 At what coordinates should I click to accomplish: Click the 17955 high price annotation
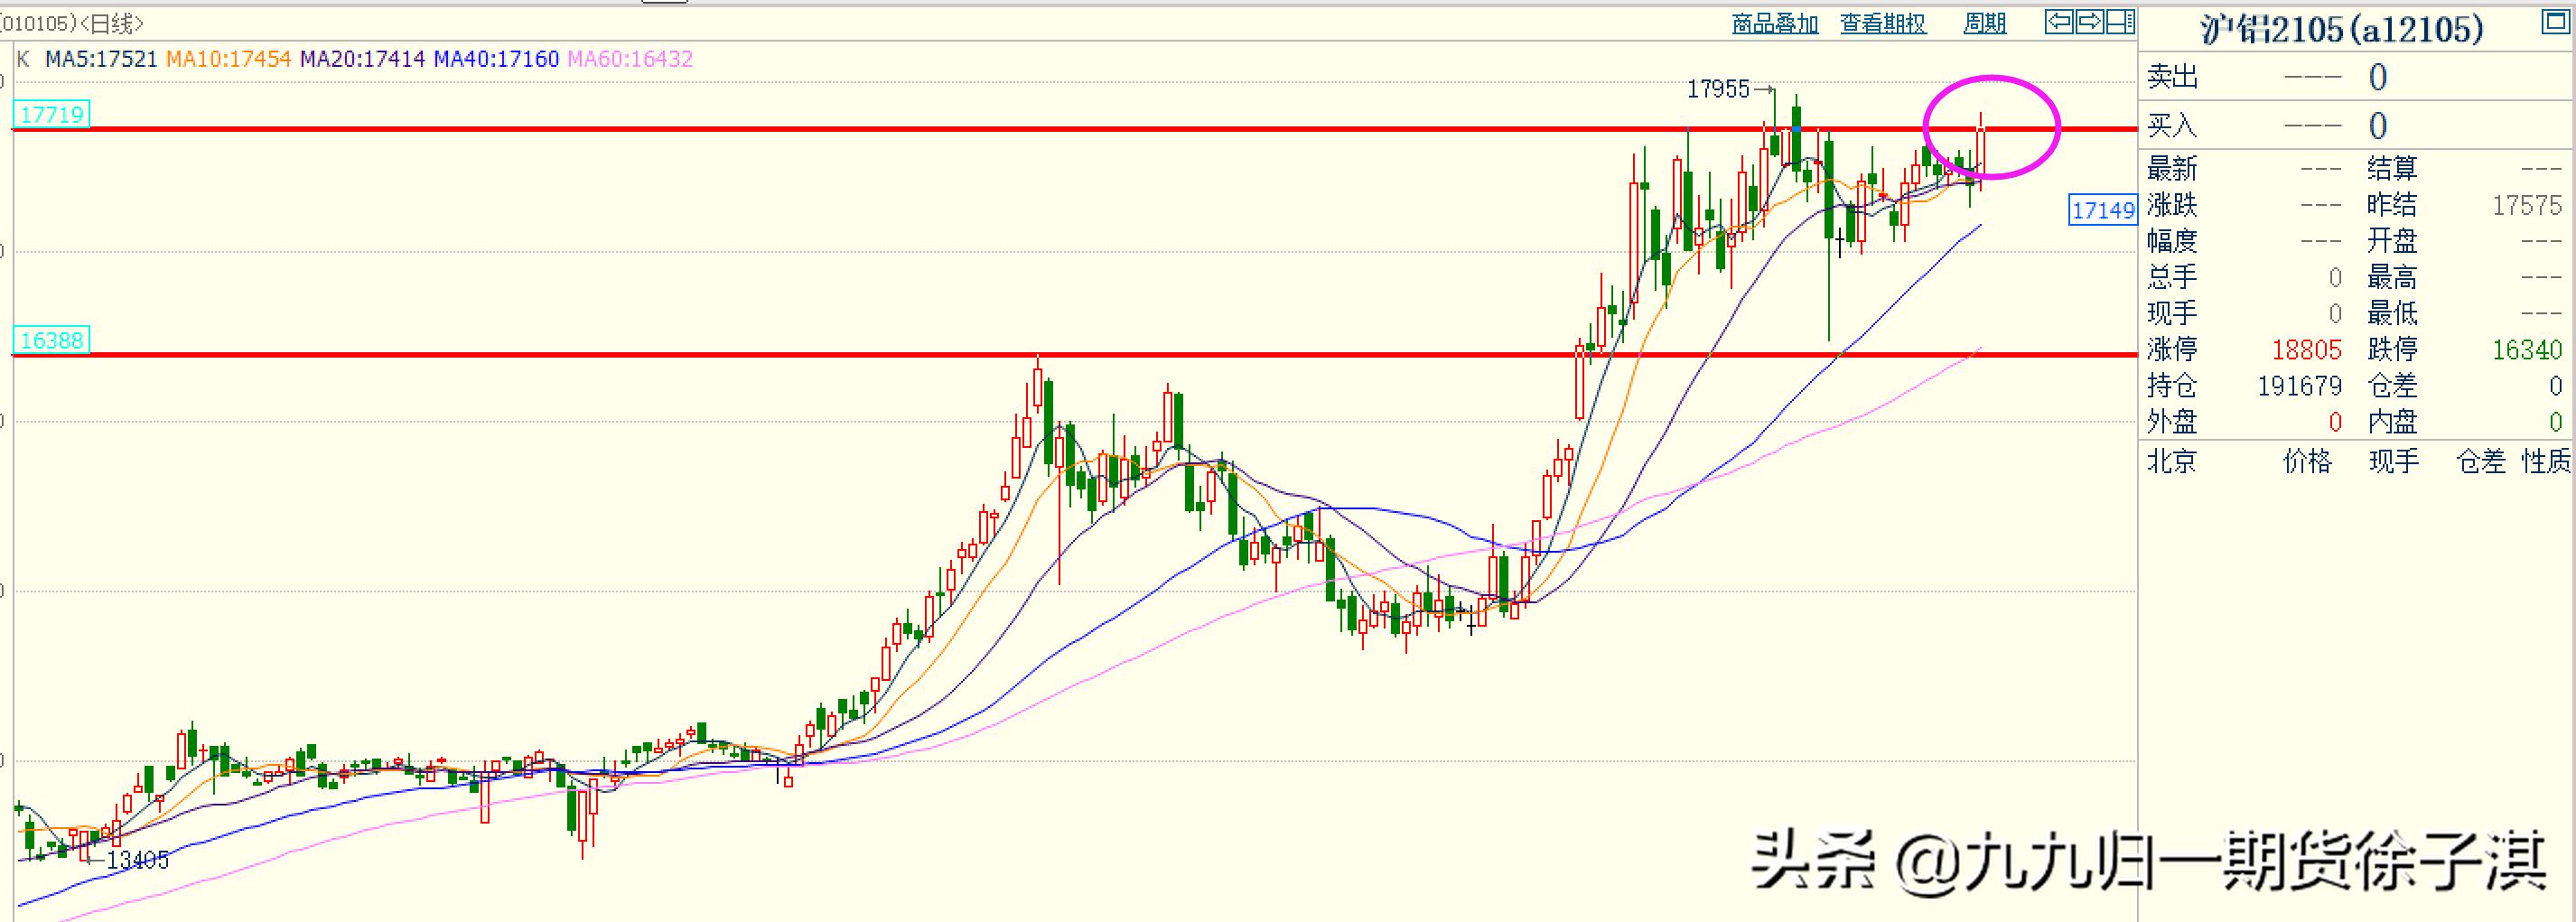pos(1718,90)
